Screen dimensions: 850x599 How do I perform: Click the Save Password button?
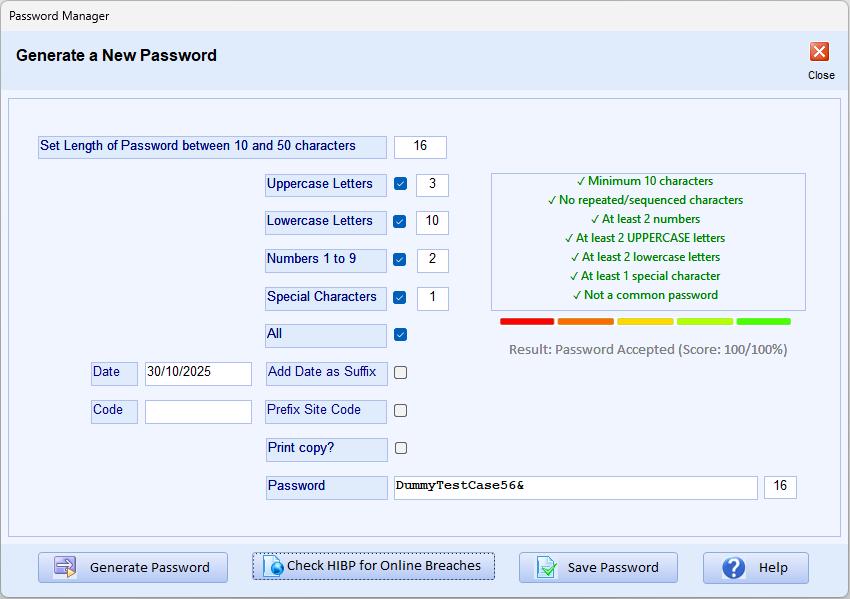pyautogui.click(x=598, y=567)
